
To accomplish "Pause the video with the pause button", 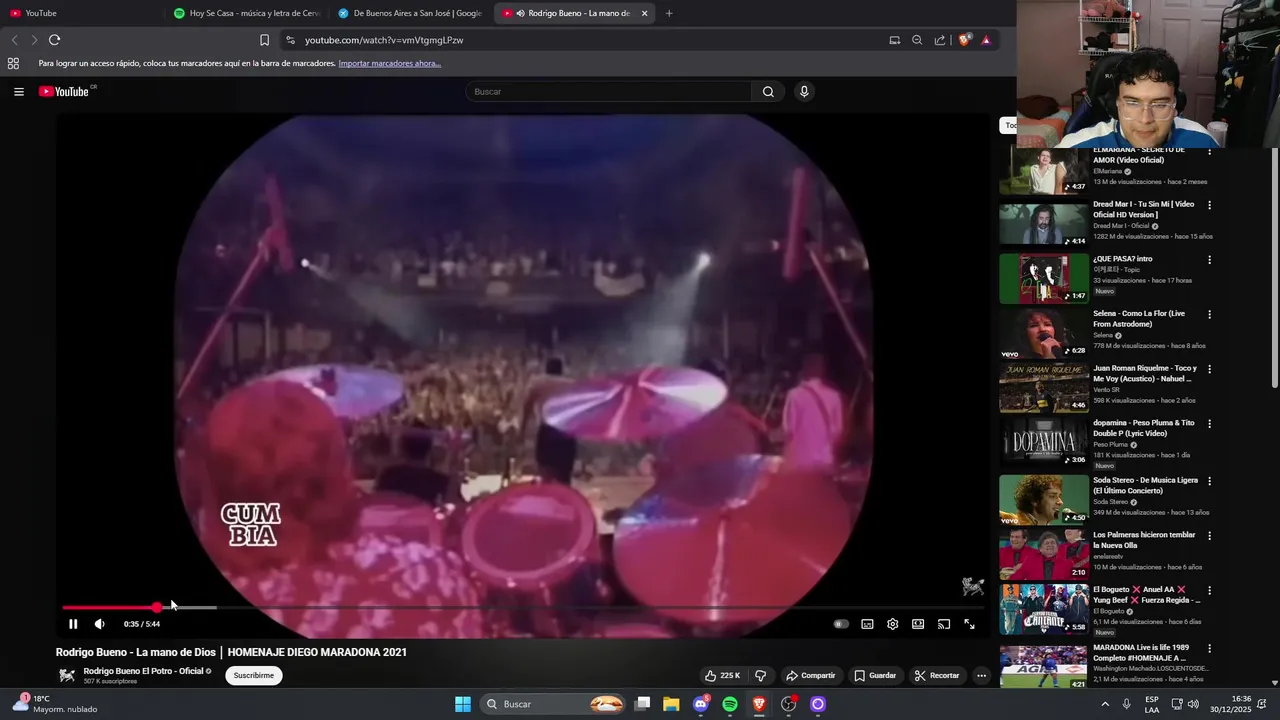I will (x=73, y=624).
